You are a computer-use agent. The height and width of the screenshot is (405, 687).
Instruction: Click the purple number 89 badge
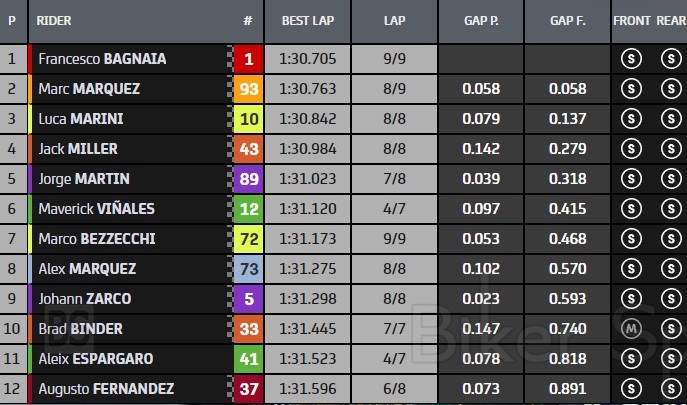(249, 179)
